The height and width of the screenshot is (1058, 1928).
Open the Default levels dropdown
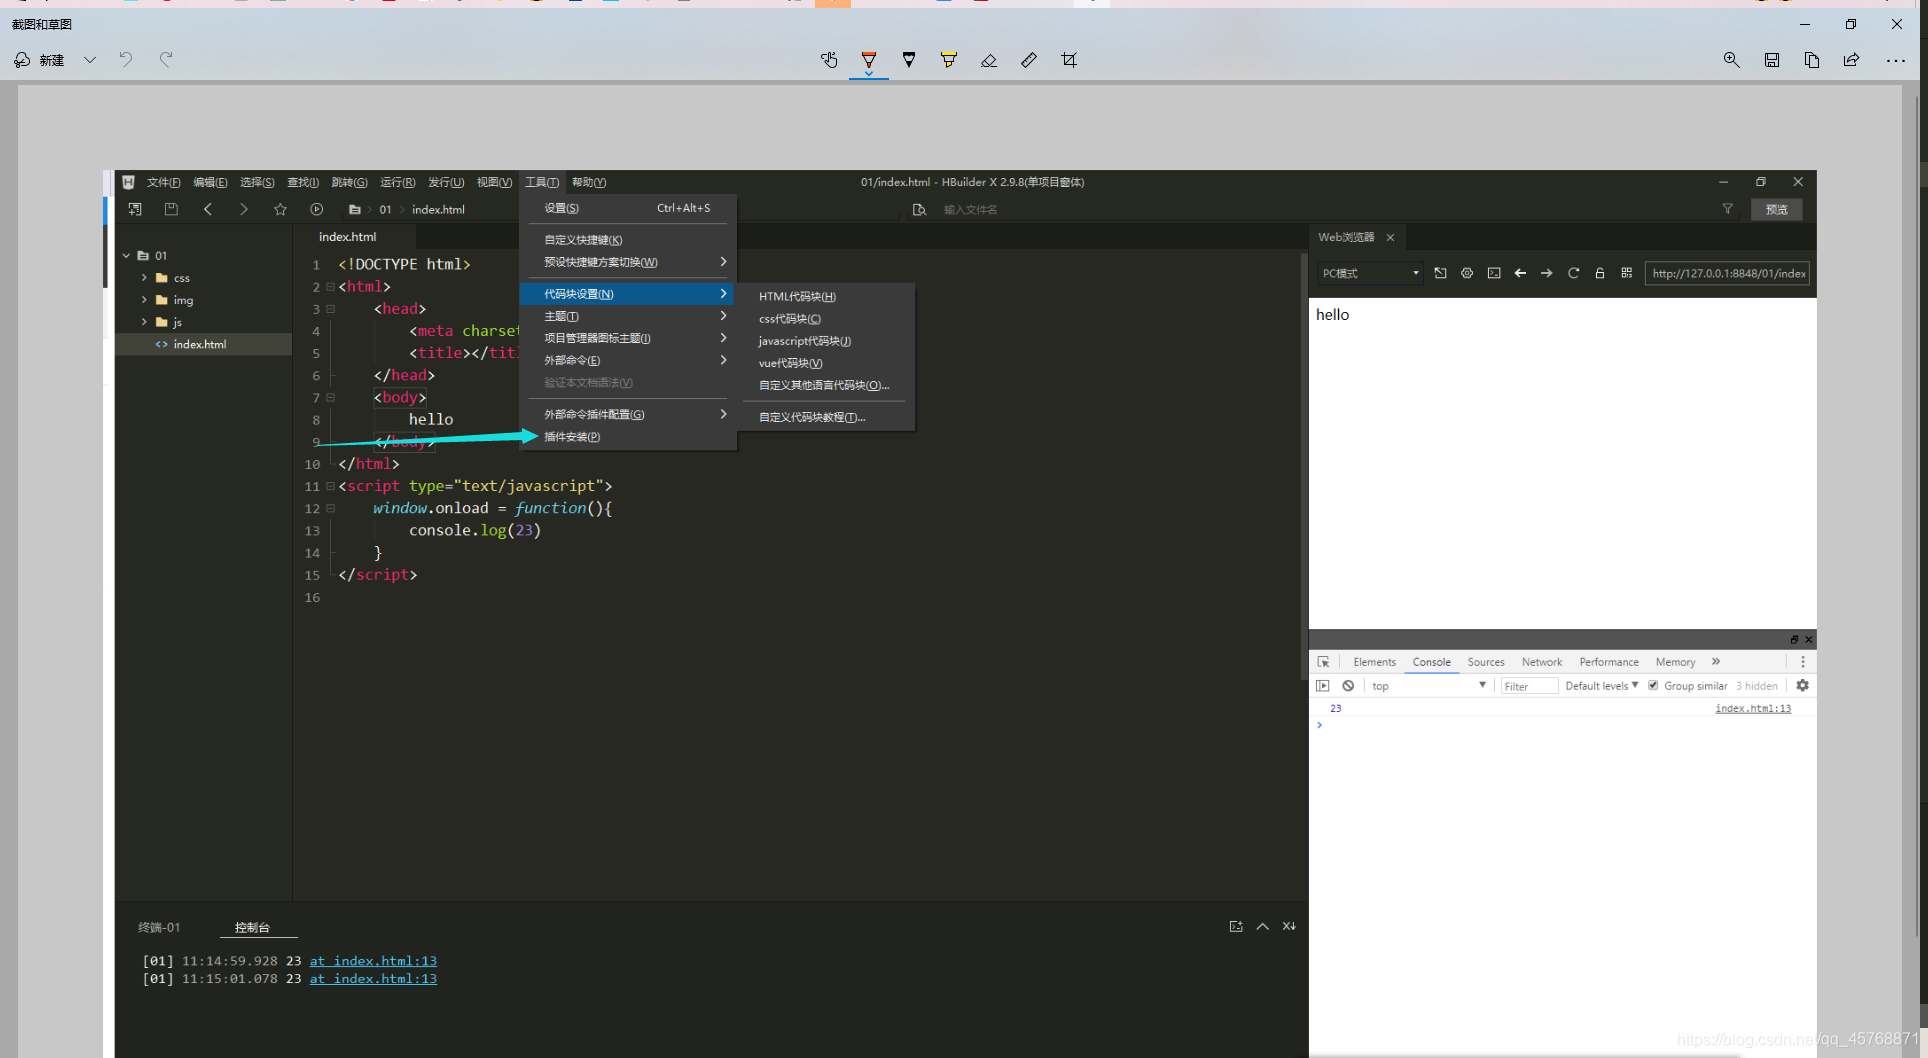pos(1602,686)
